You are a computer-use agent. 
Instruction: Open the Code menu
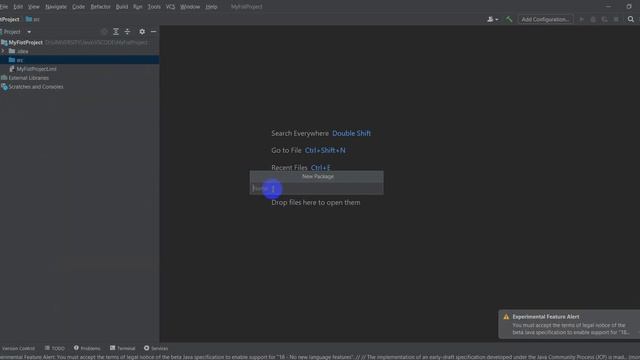pyautogui.click(x=78, y=7)
